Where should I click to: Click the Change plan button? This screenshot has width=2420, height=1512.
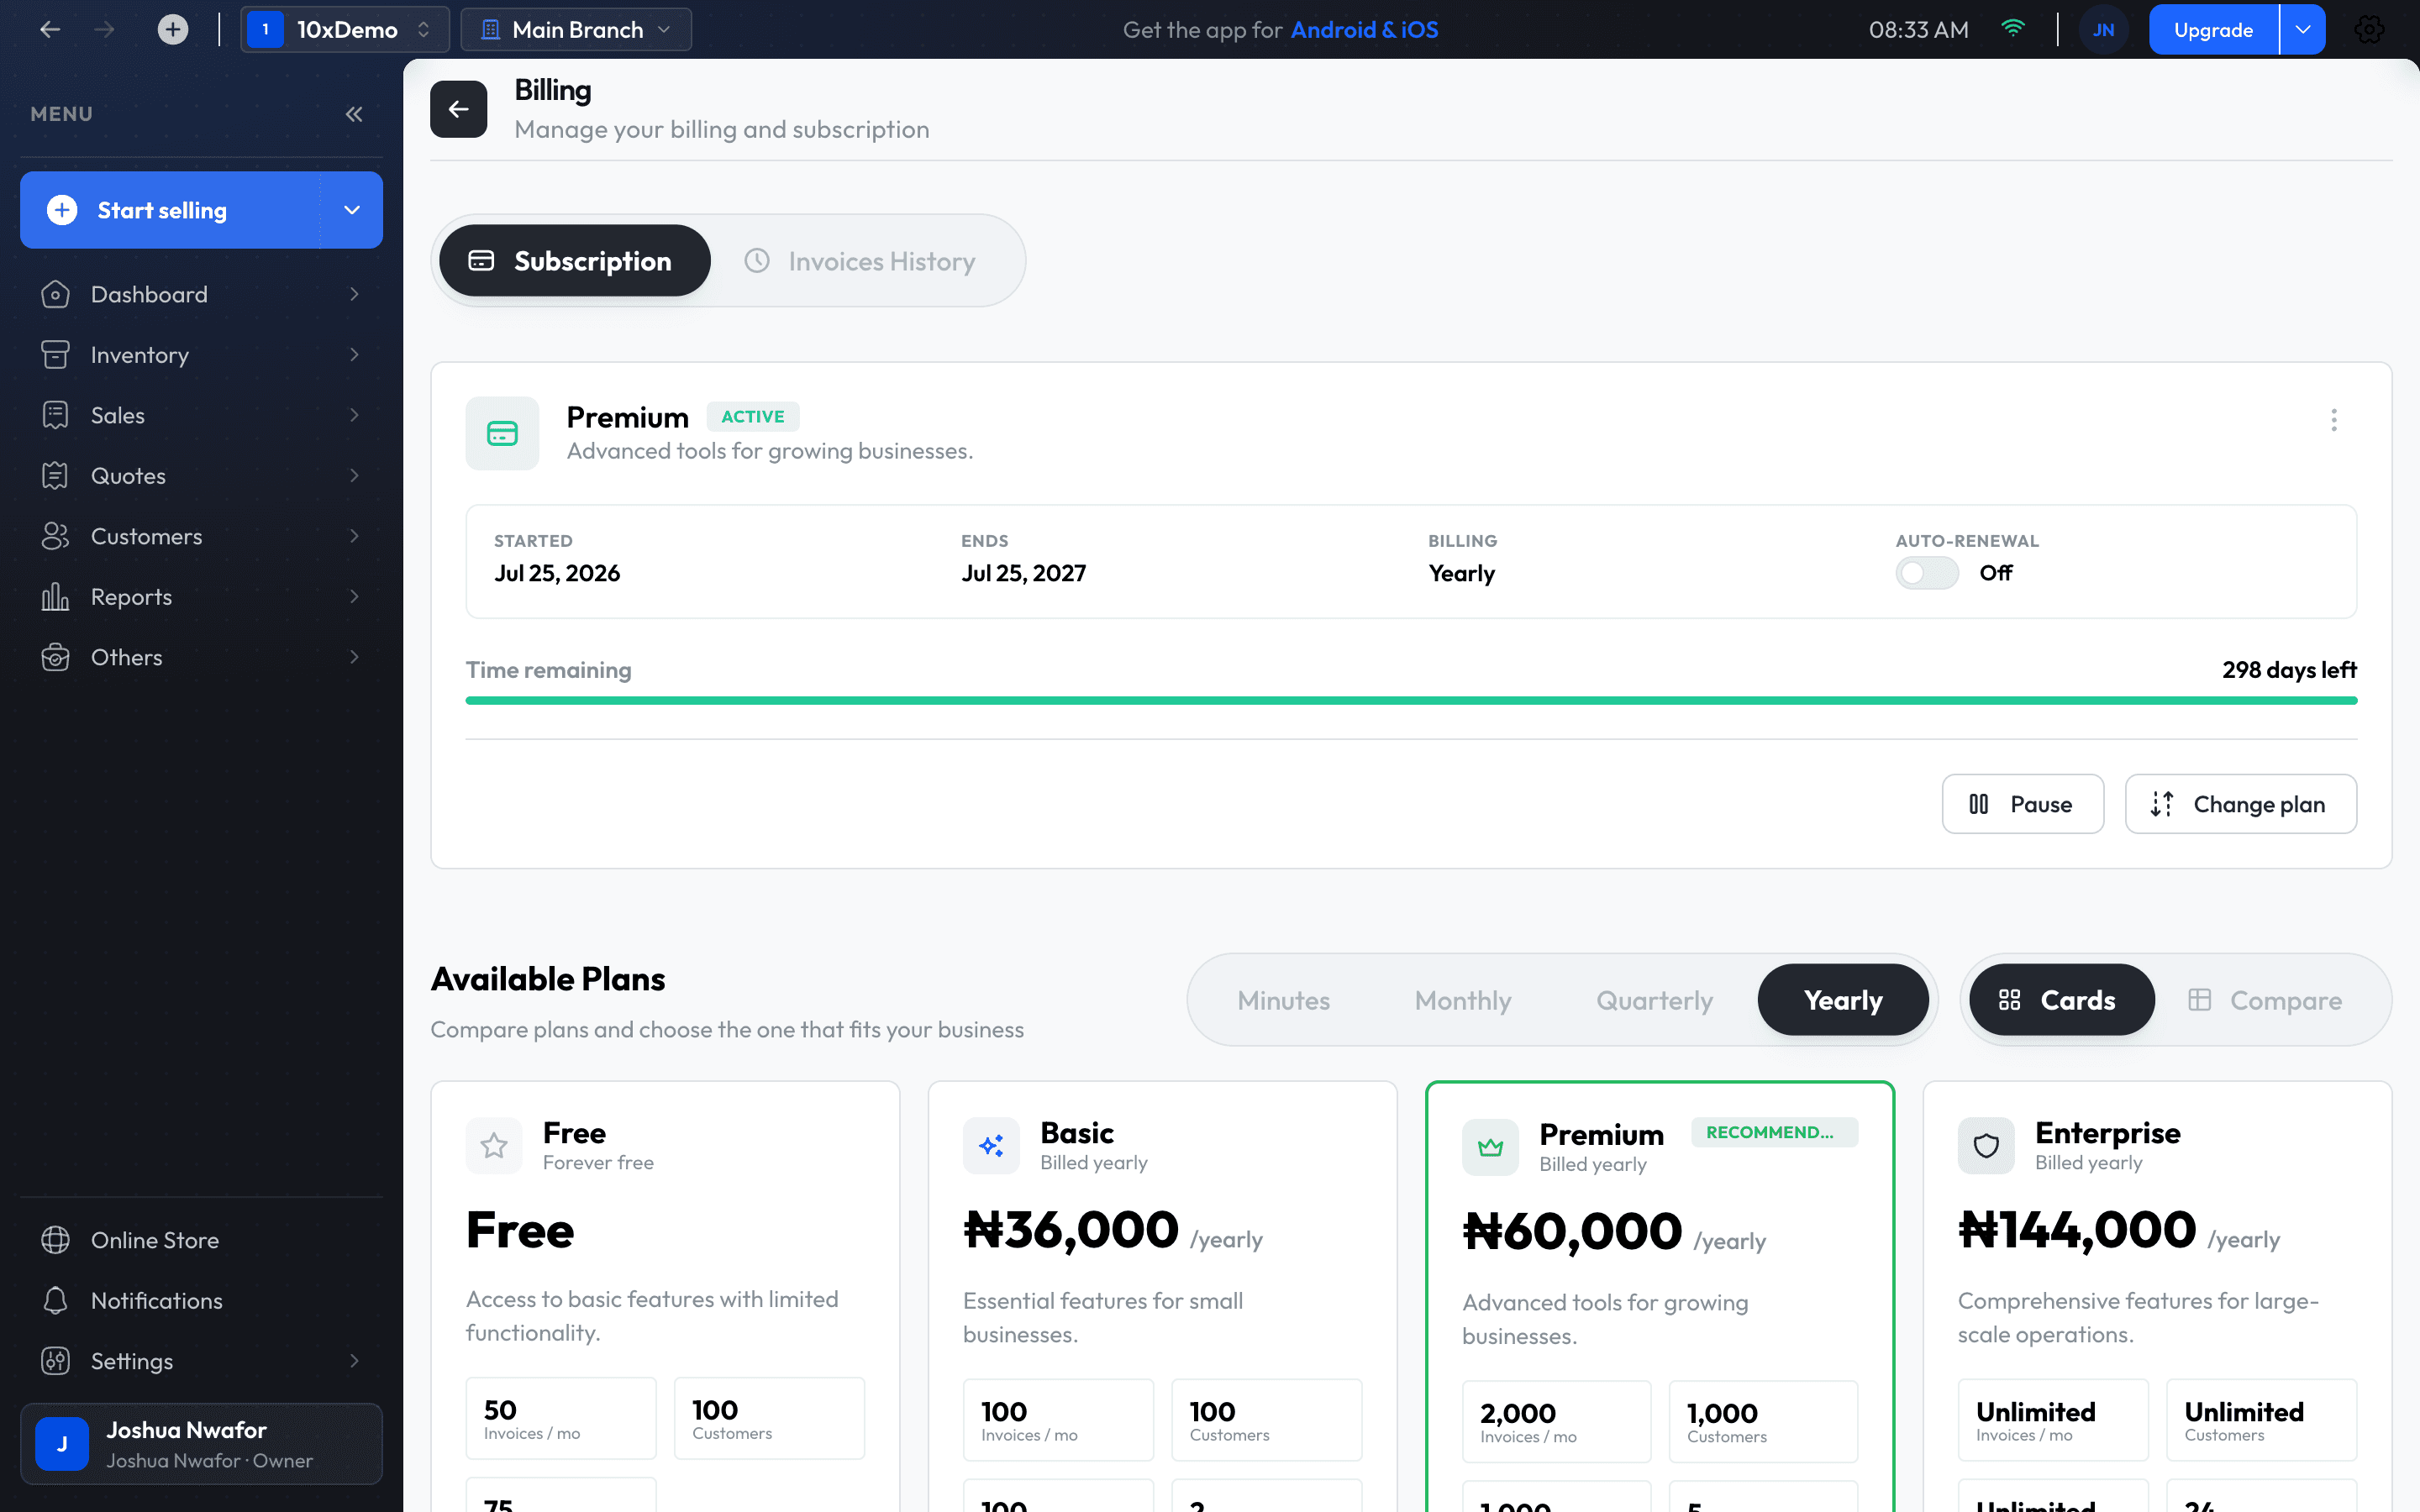2241,804
